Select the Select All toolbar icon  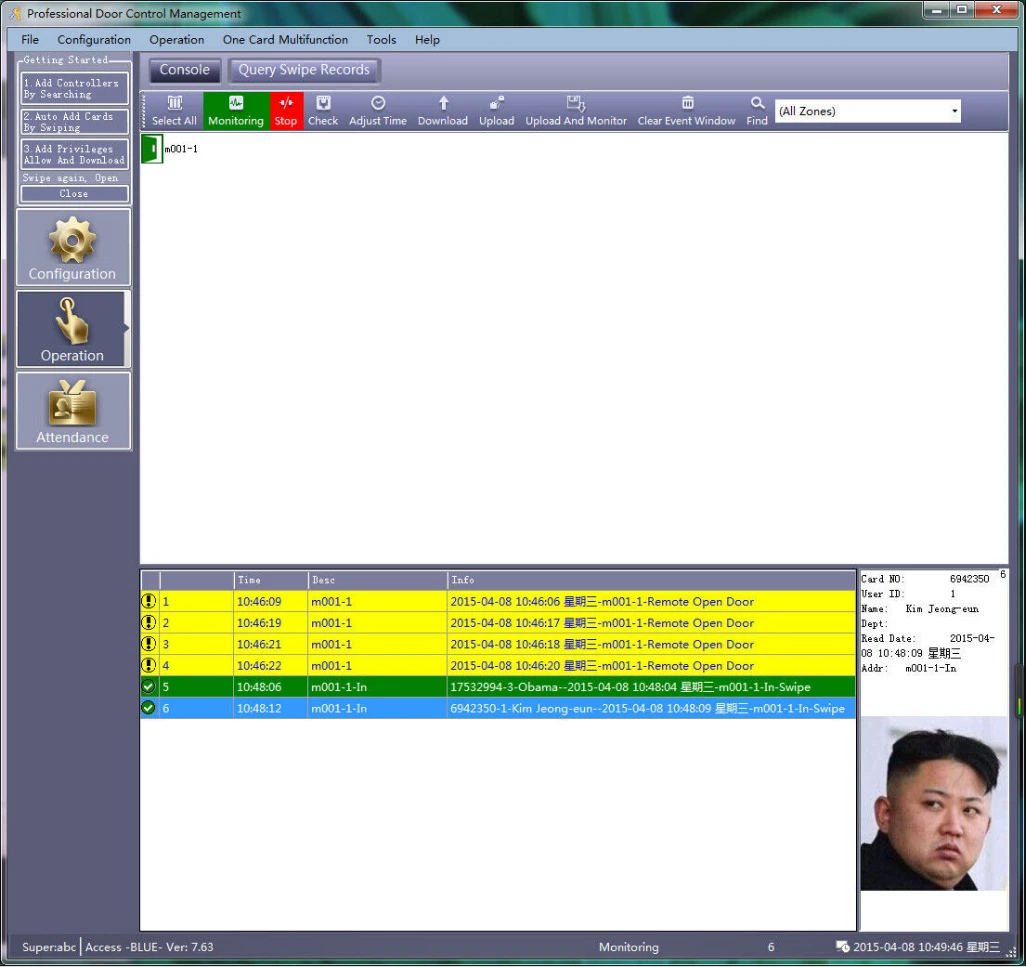click(174, 110)
